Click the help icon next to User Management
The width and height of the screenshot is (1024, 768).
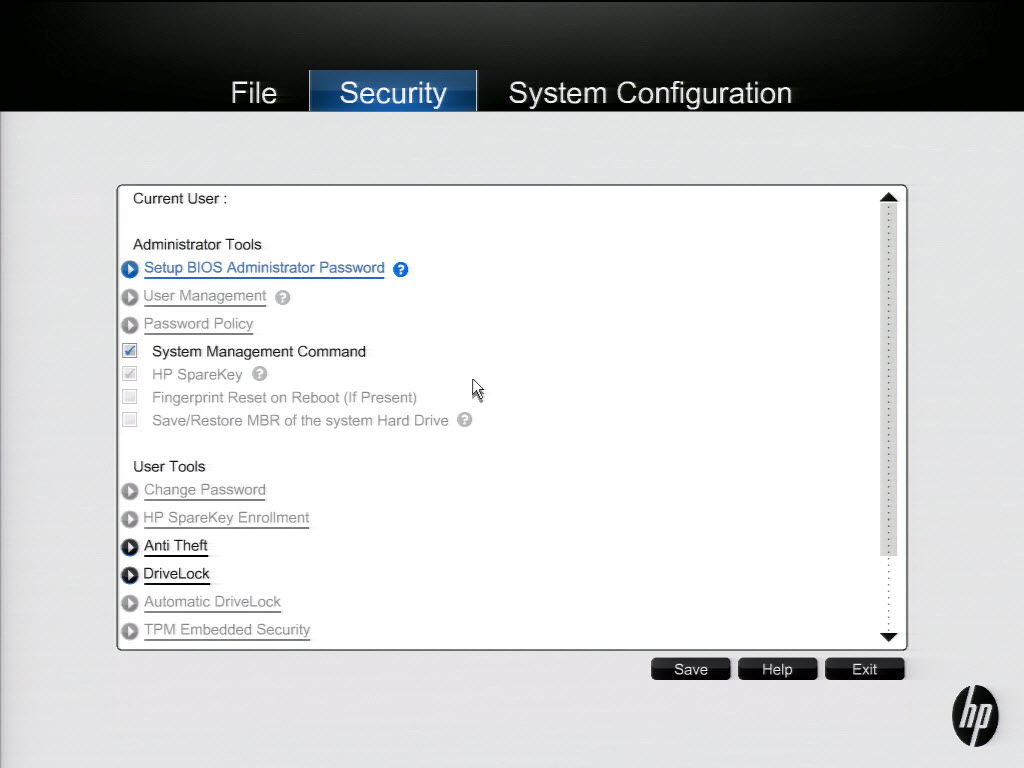click(x=283, y=297)
